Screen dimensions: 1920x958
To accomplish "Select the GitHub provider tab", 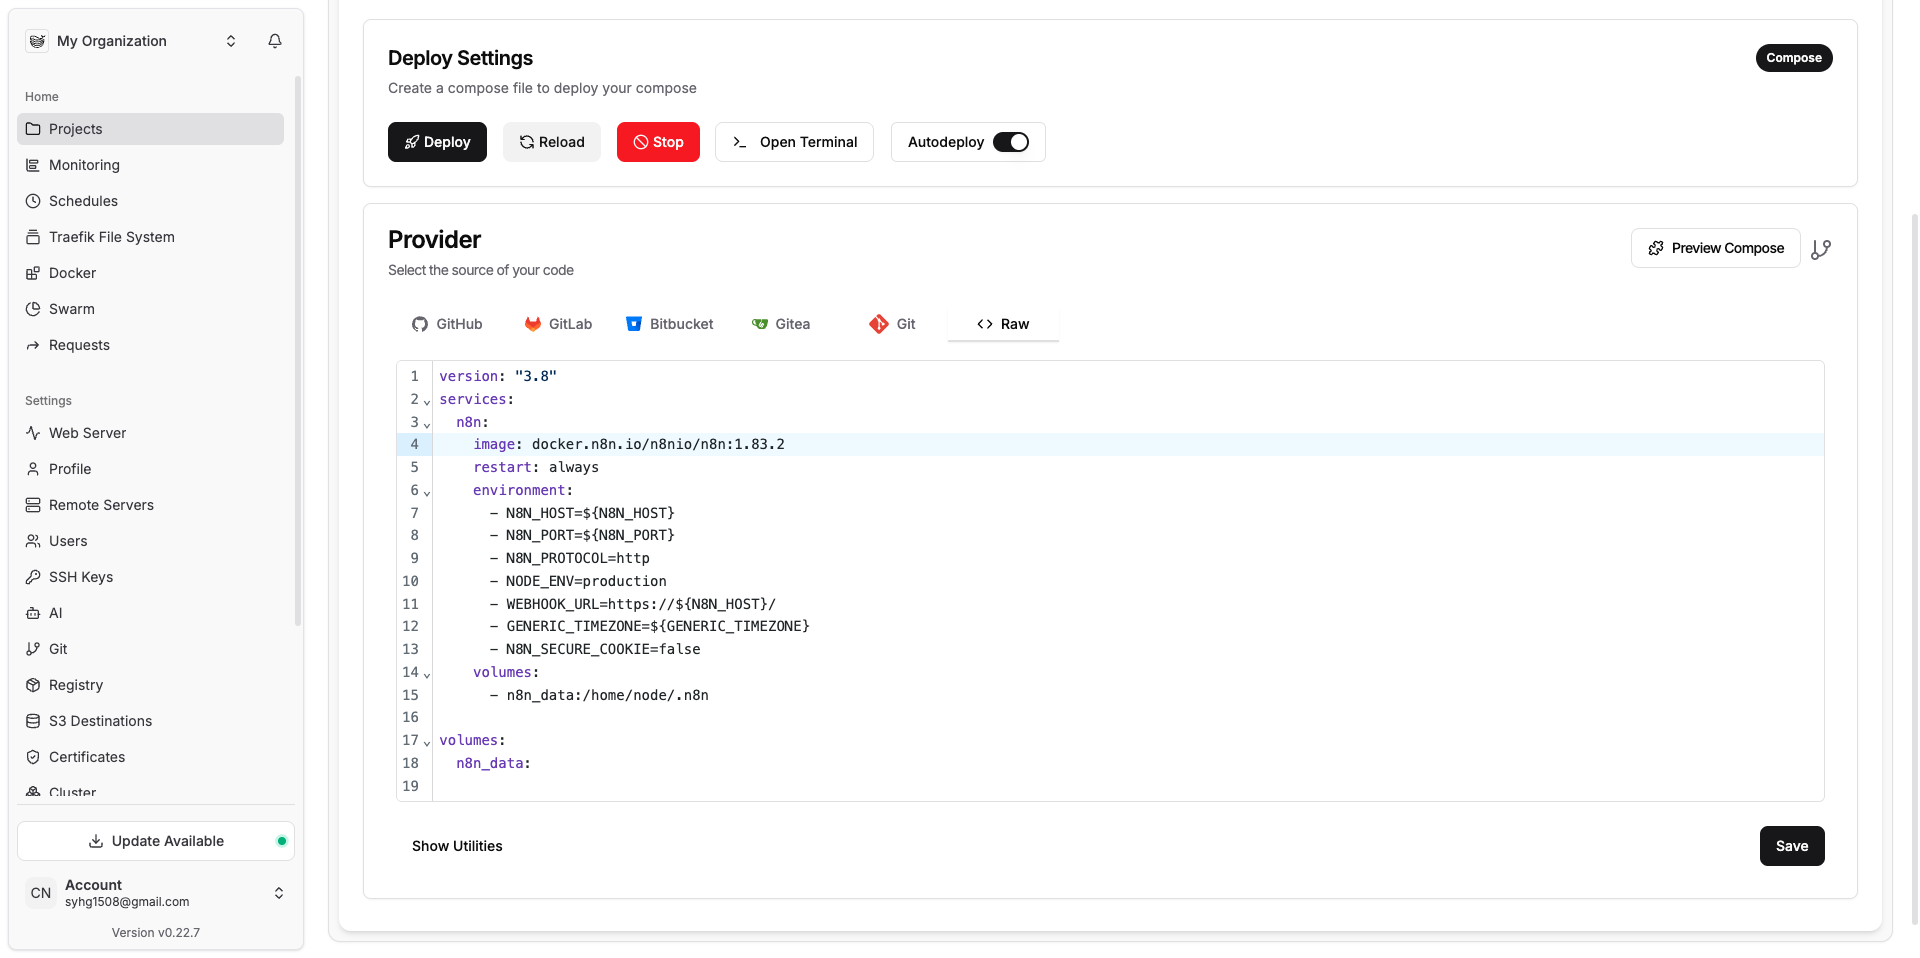I will click(447, 324).
